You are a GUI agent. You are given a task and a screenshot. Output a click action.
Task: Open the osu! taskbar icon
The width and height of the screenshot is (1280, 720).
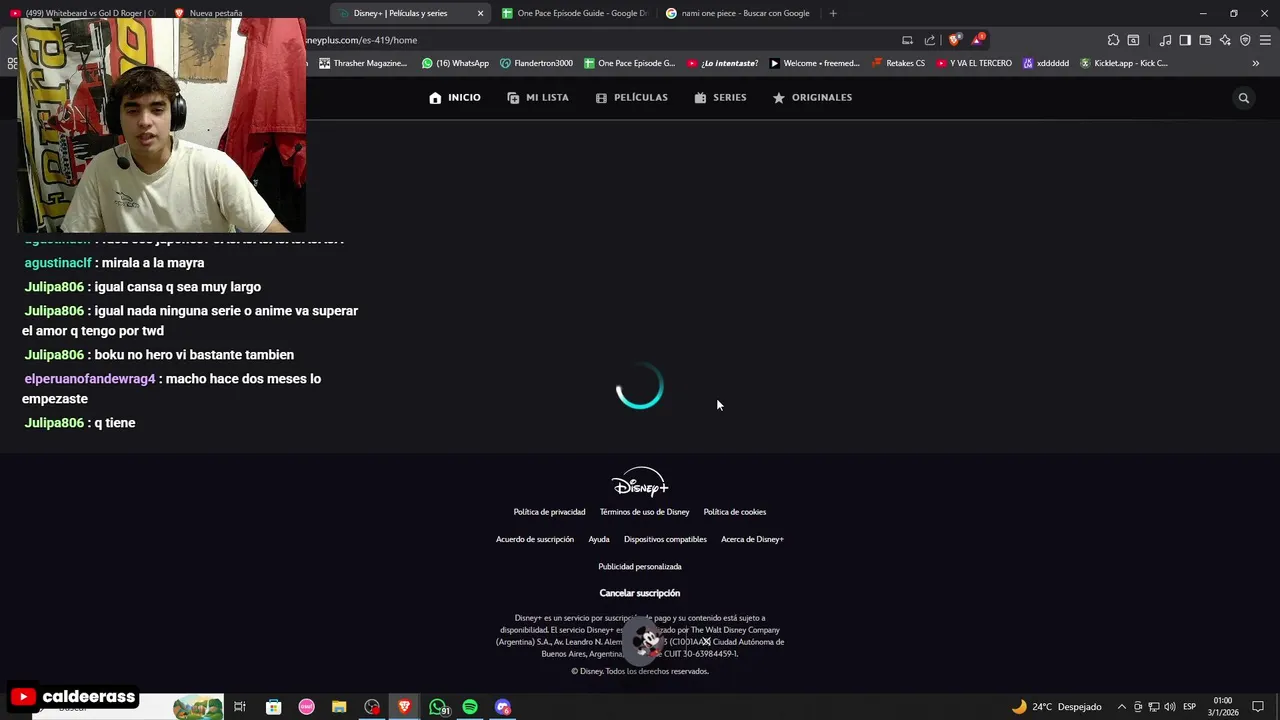[x=306, y=707]
